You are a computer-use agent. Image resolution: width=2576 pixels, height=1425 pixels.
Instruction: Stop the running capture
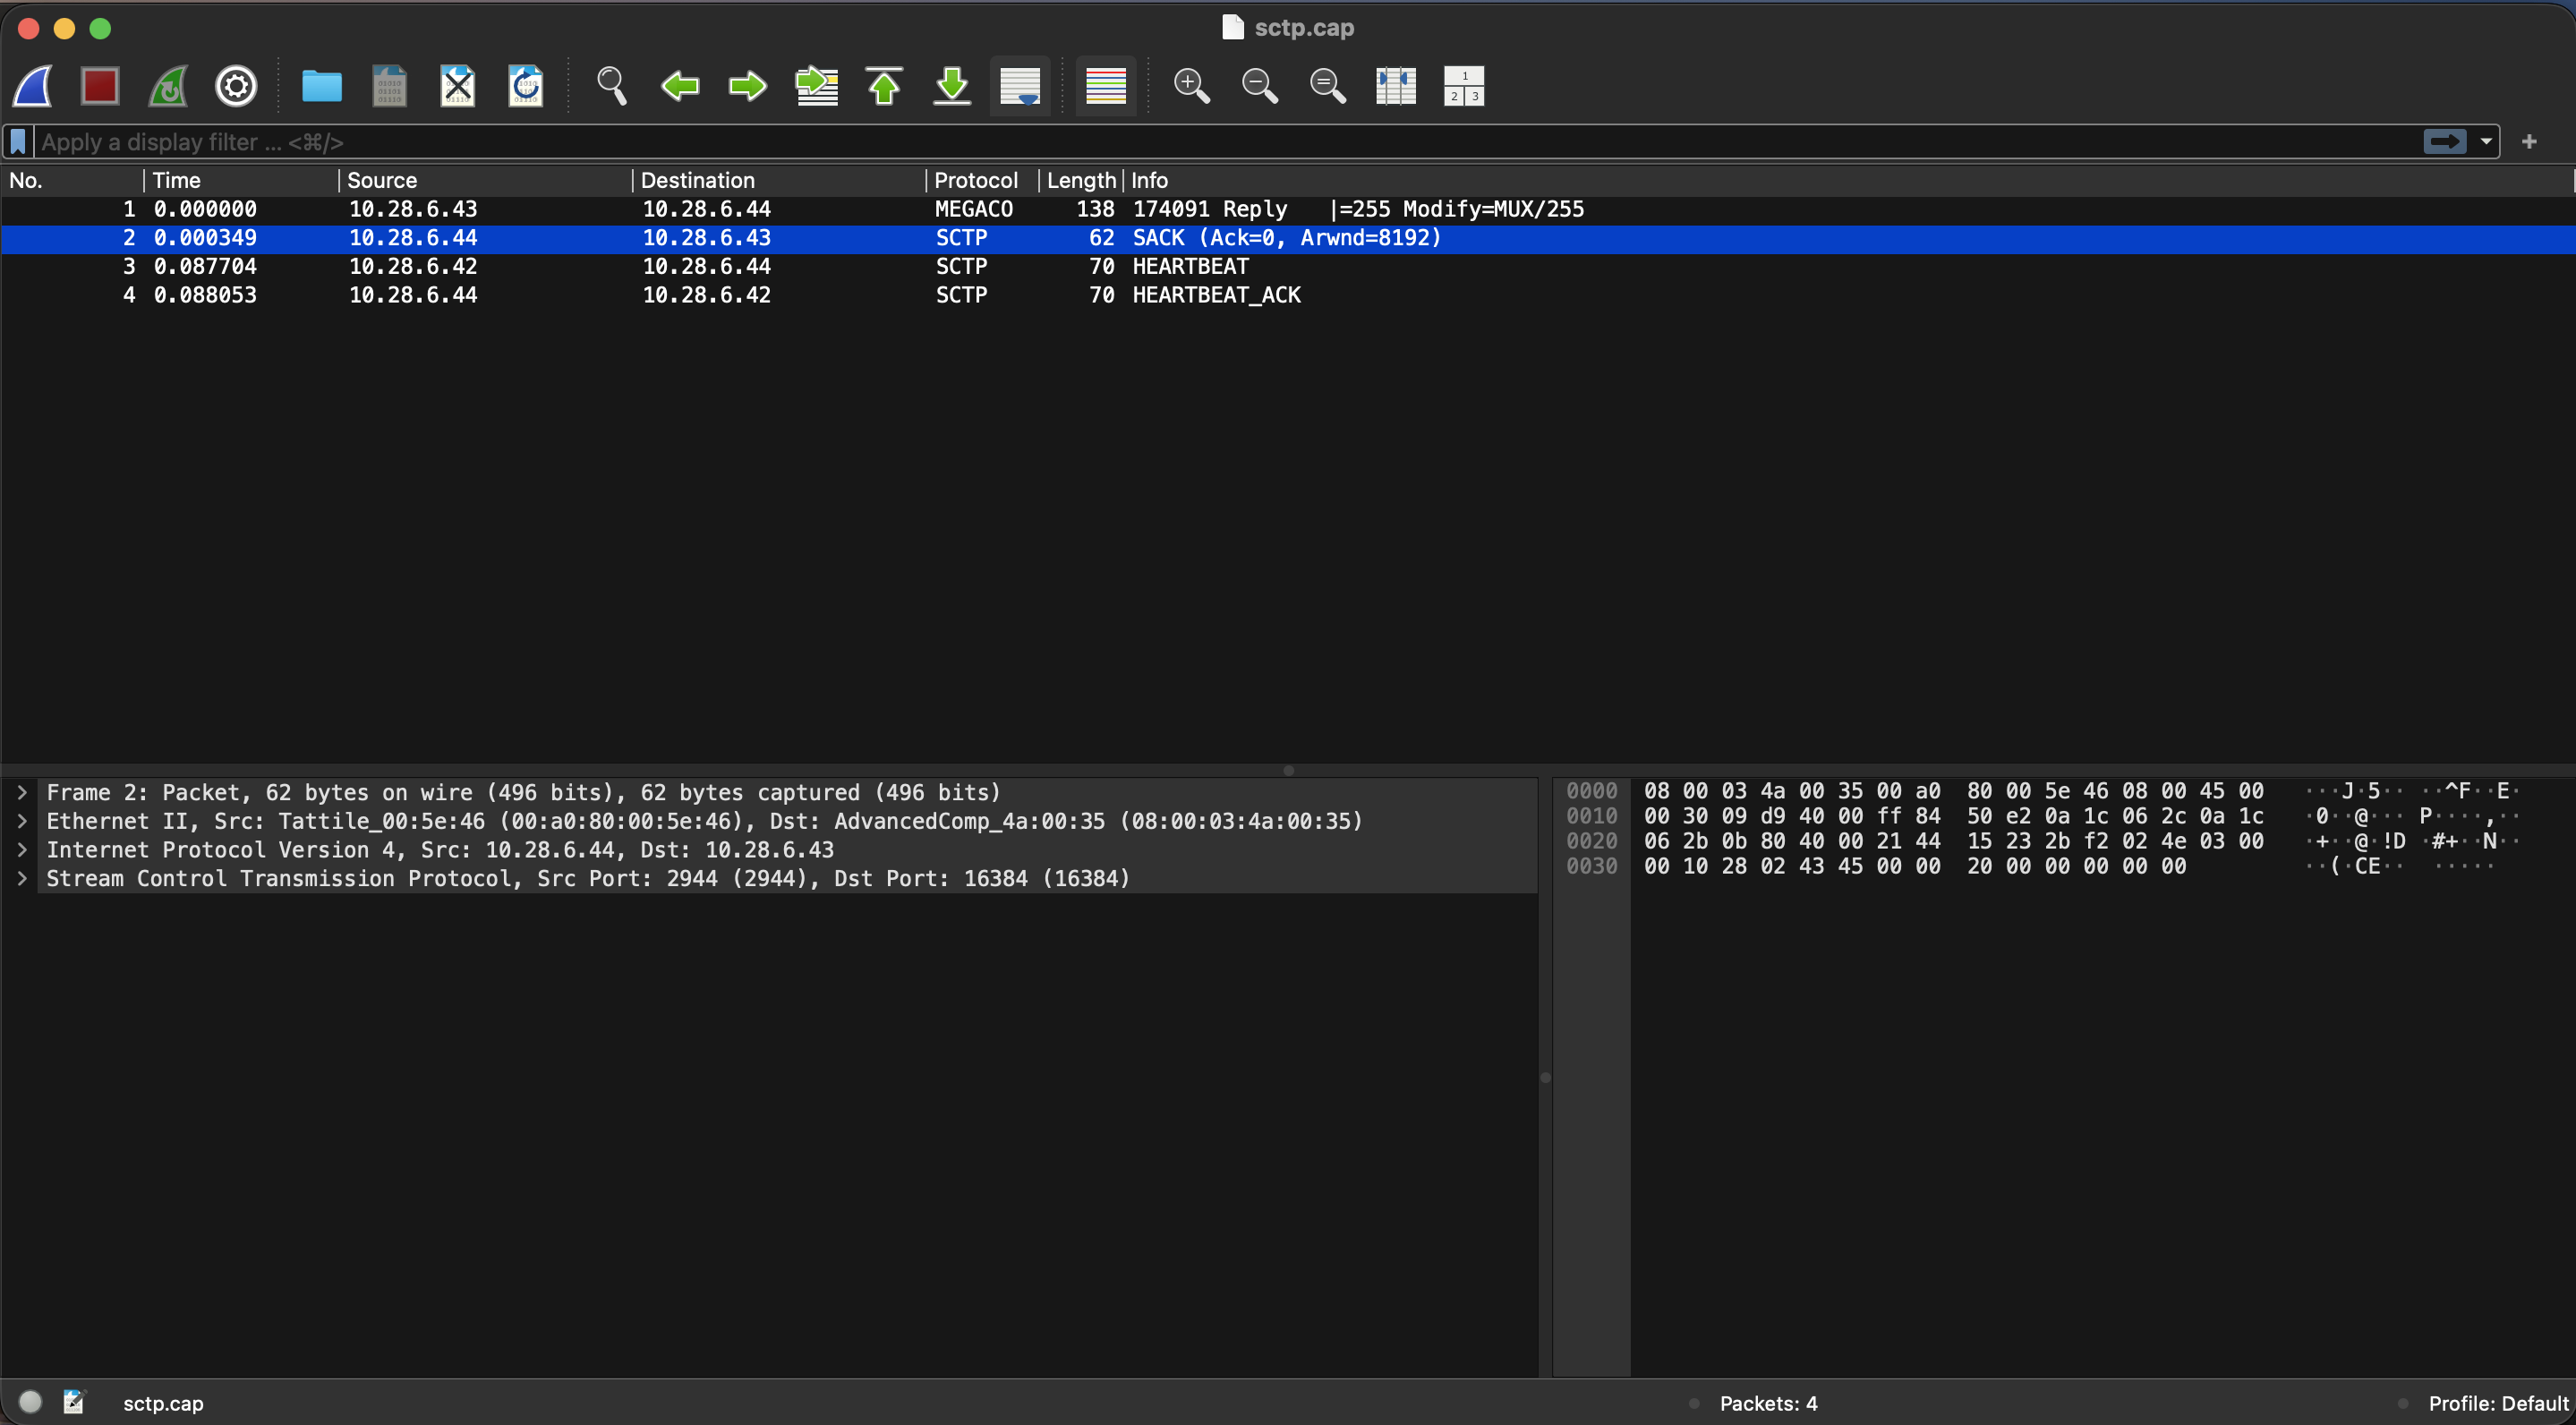coord(100,86)
